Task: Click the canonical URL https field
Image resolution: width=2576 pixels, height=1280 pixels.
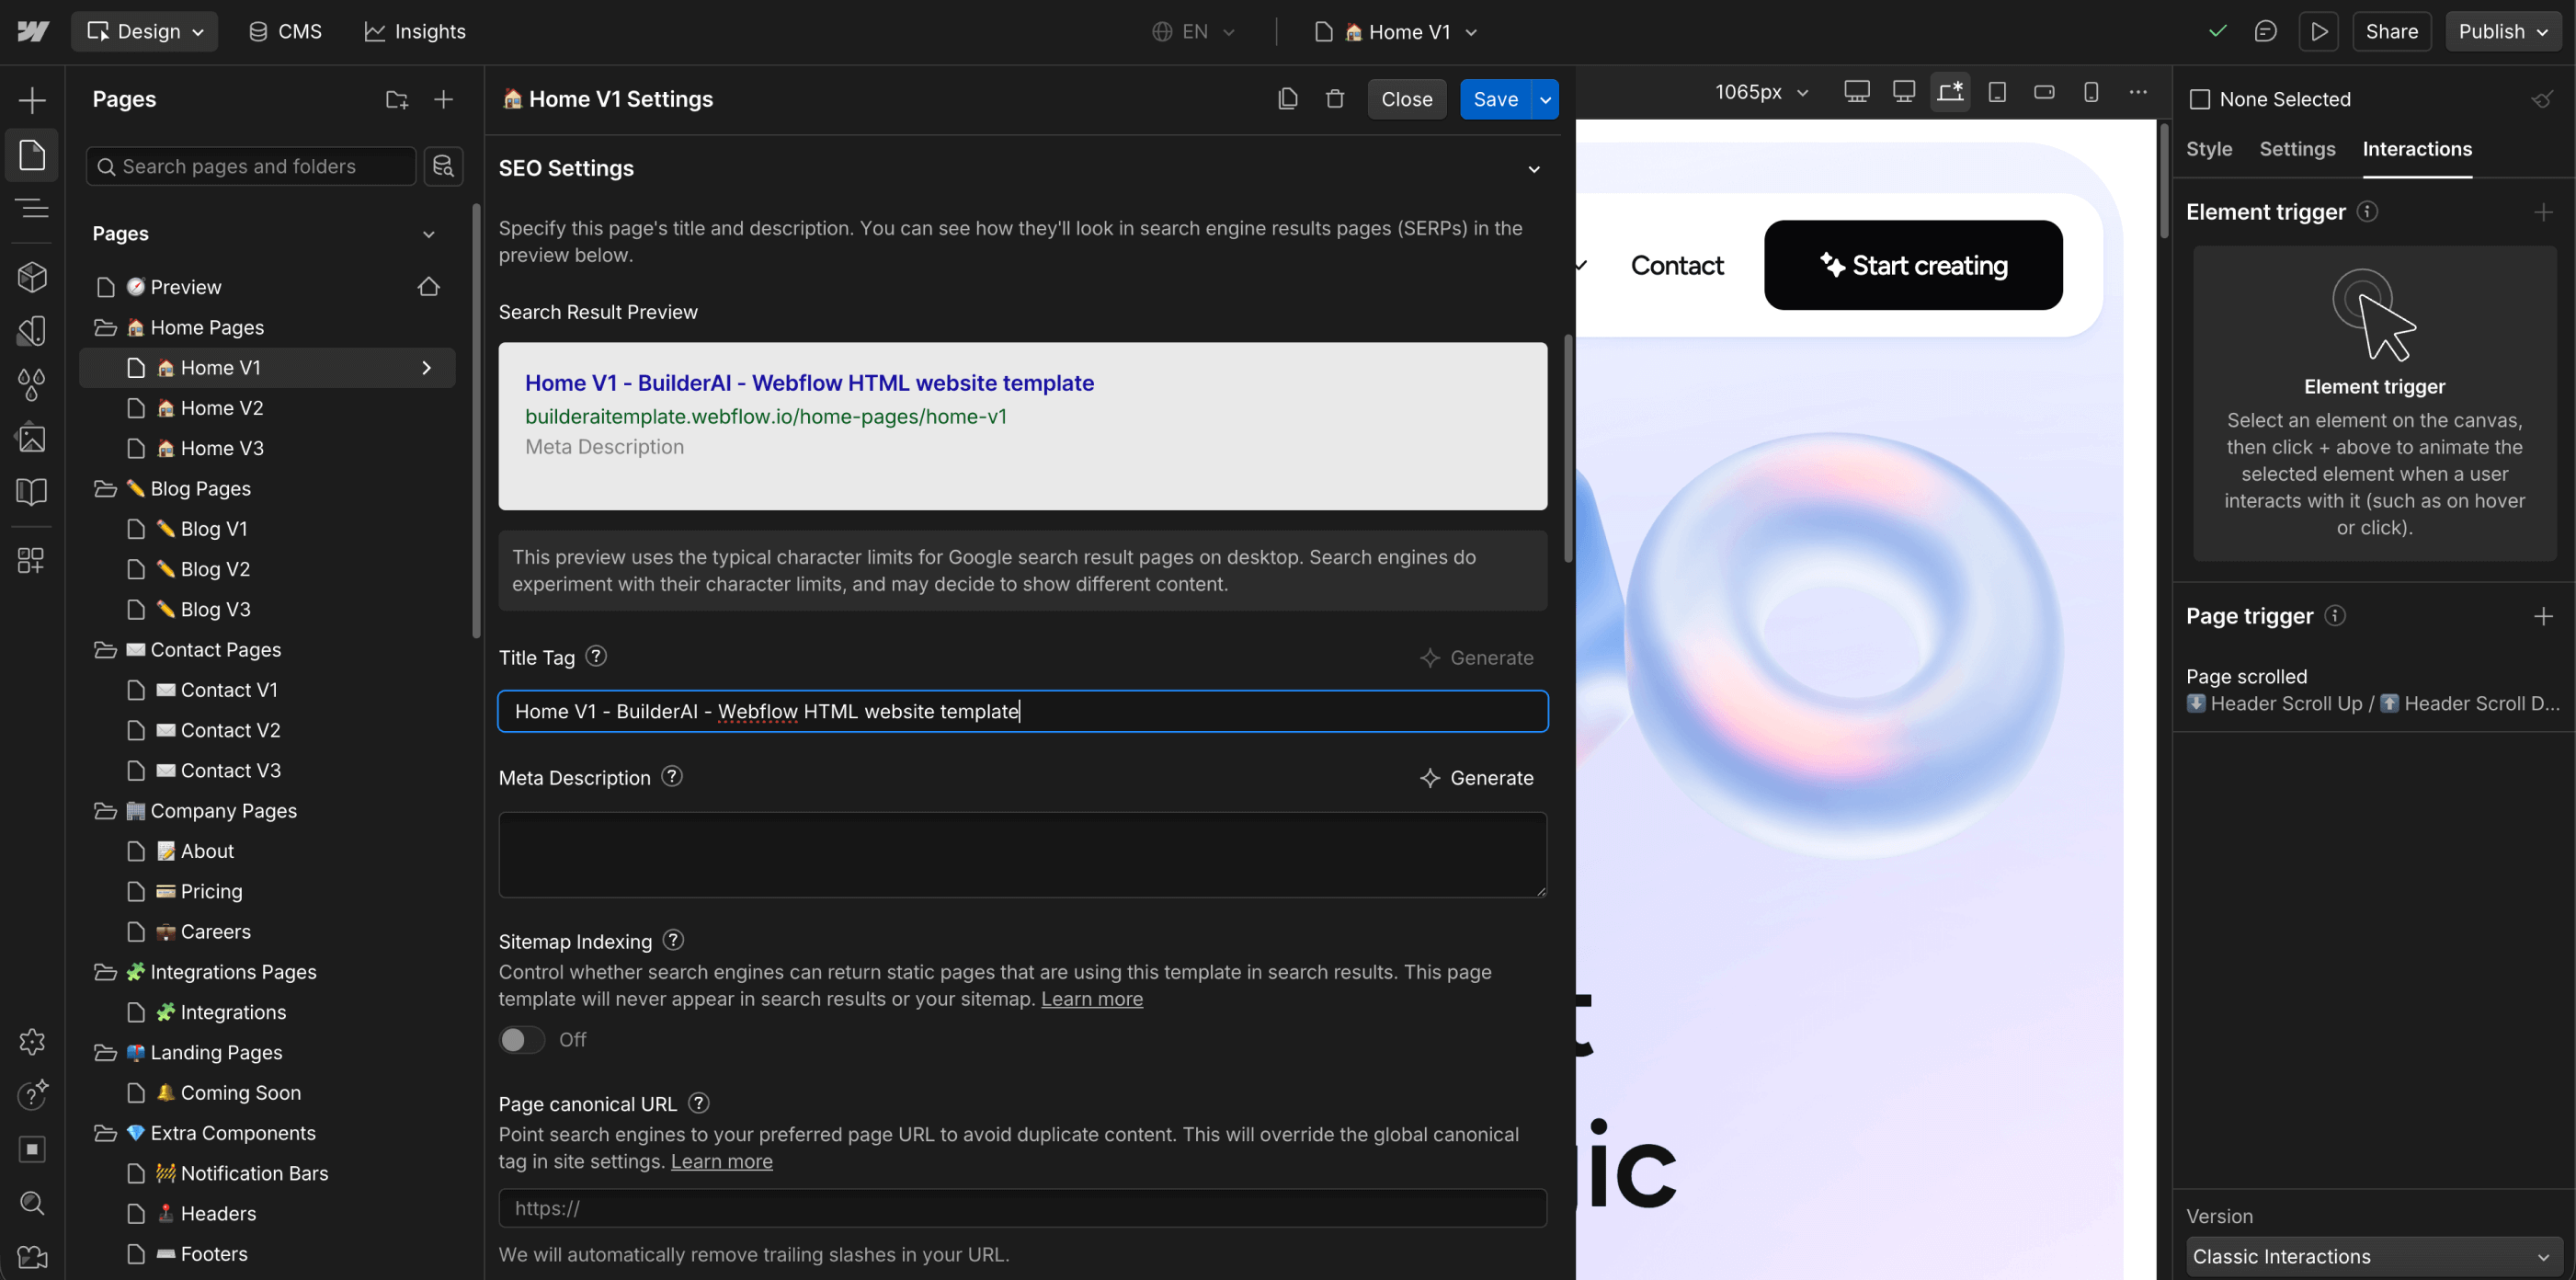Action: [1023, 1207]
